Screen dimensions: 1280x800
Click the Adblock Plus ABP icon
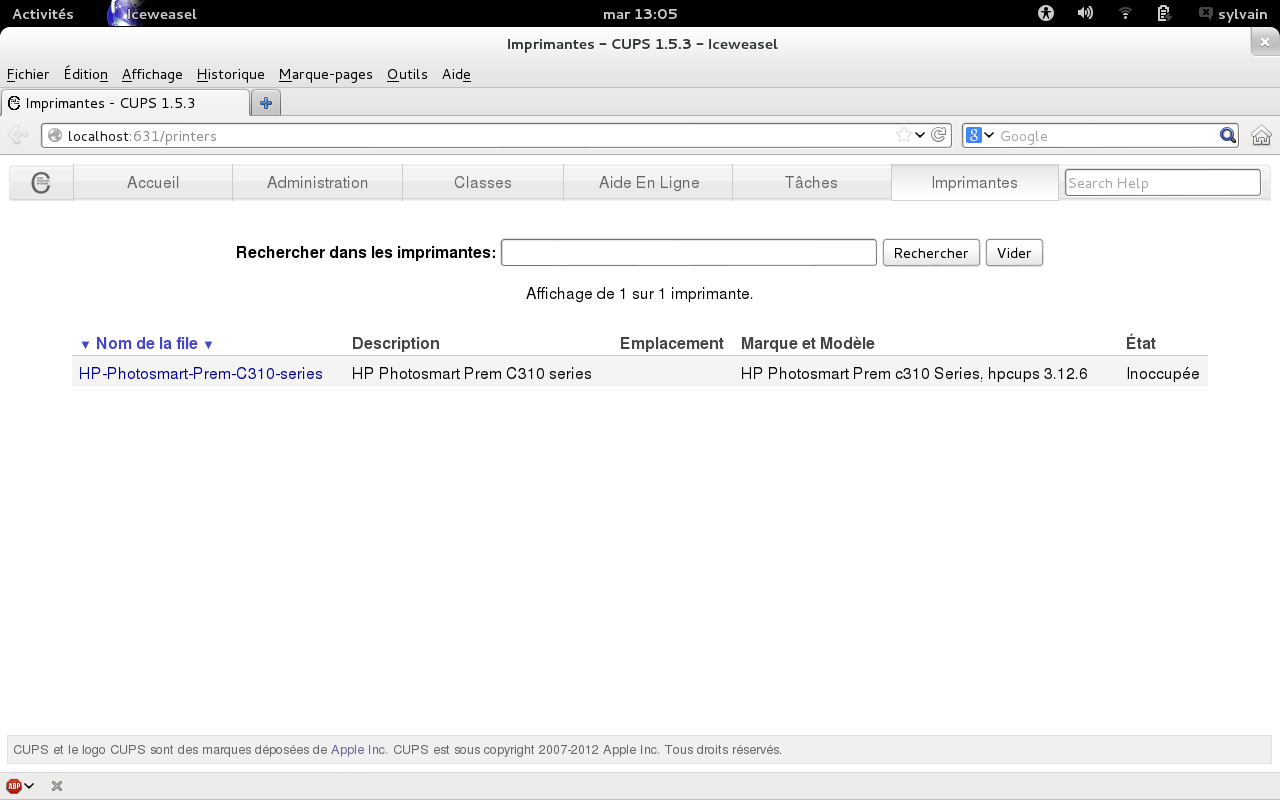(x=14, y=786)
